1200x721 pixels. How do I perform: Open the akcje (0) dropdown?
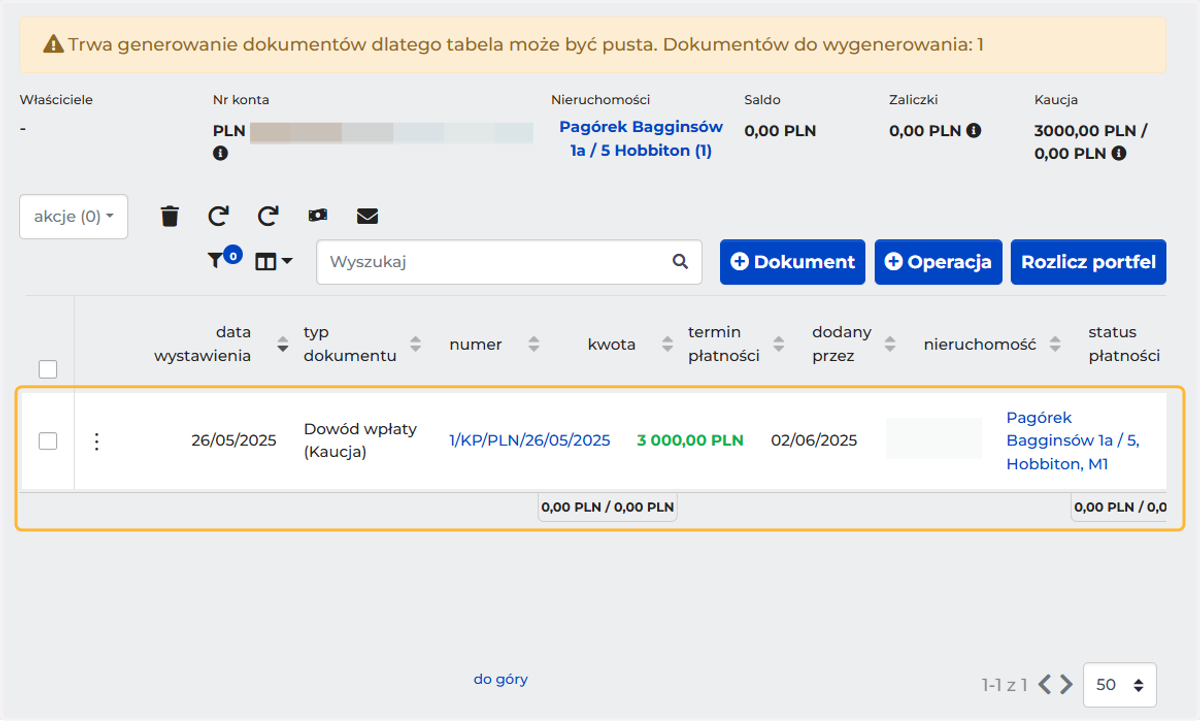point(73,216)
